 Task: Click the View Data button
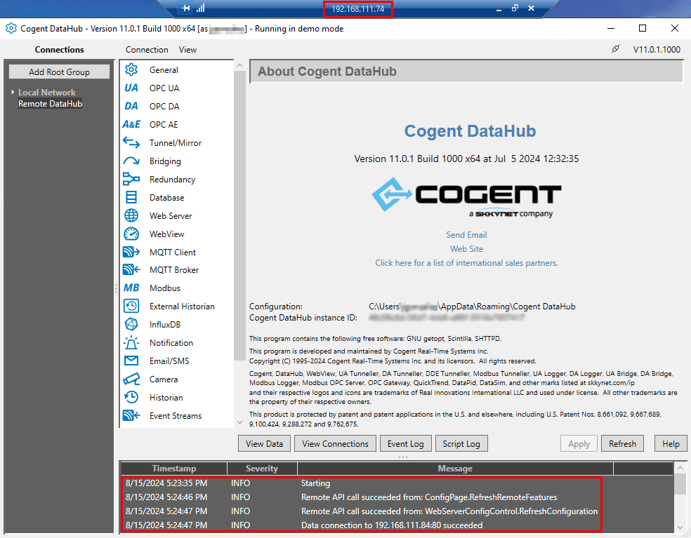[x=264, y=444]
